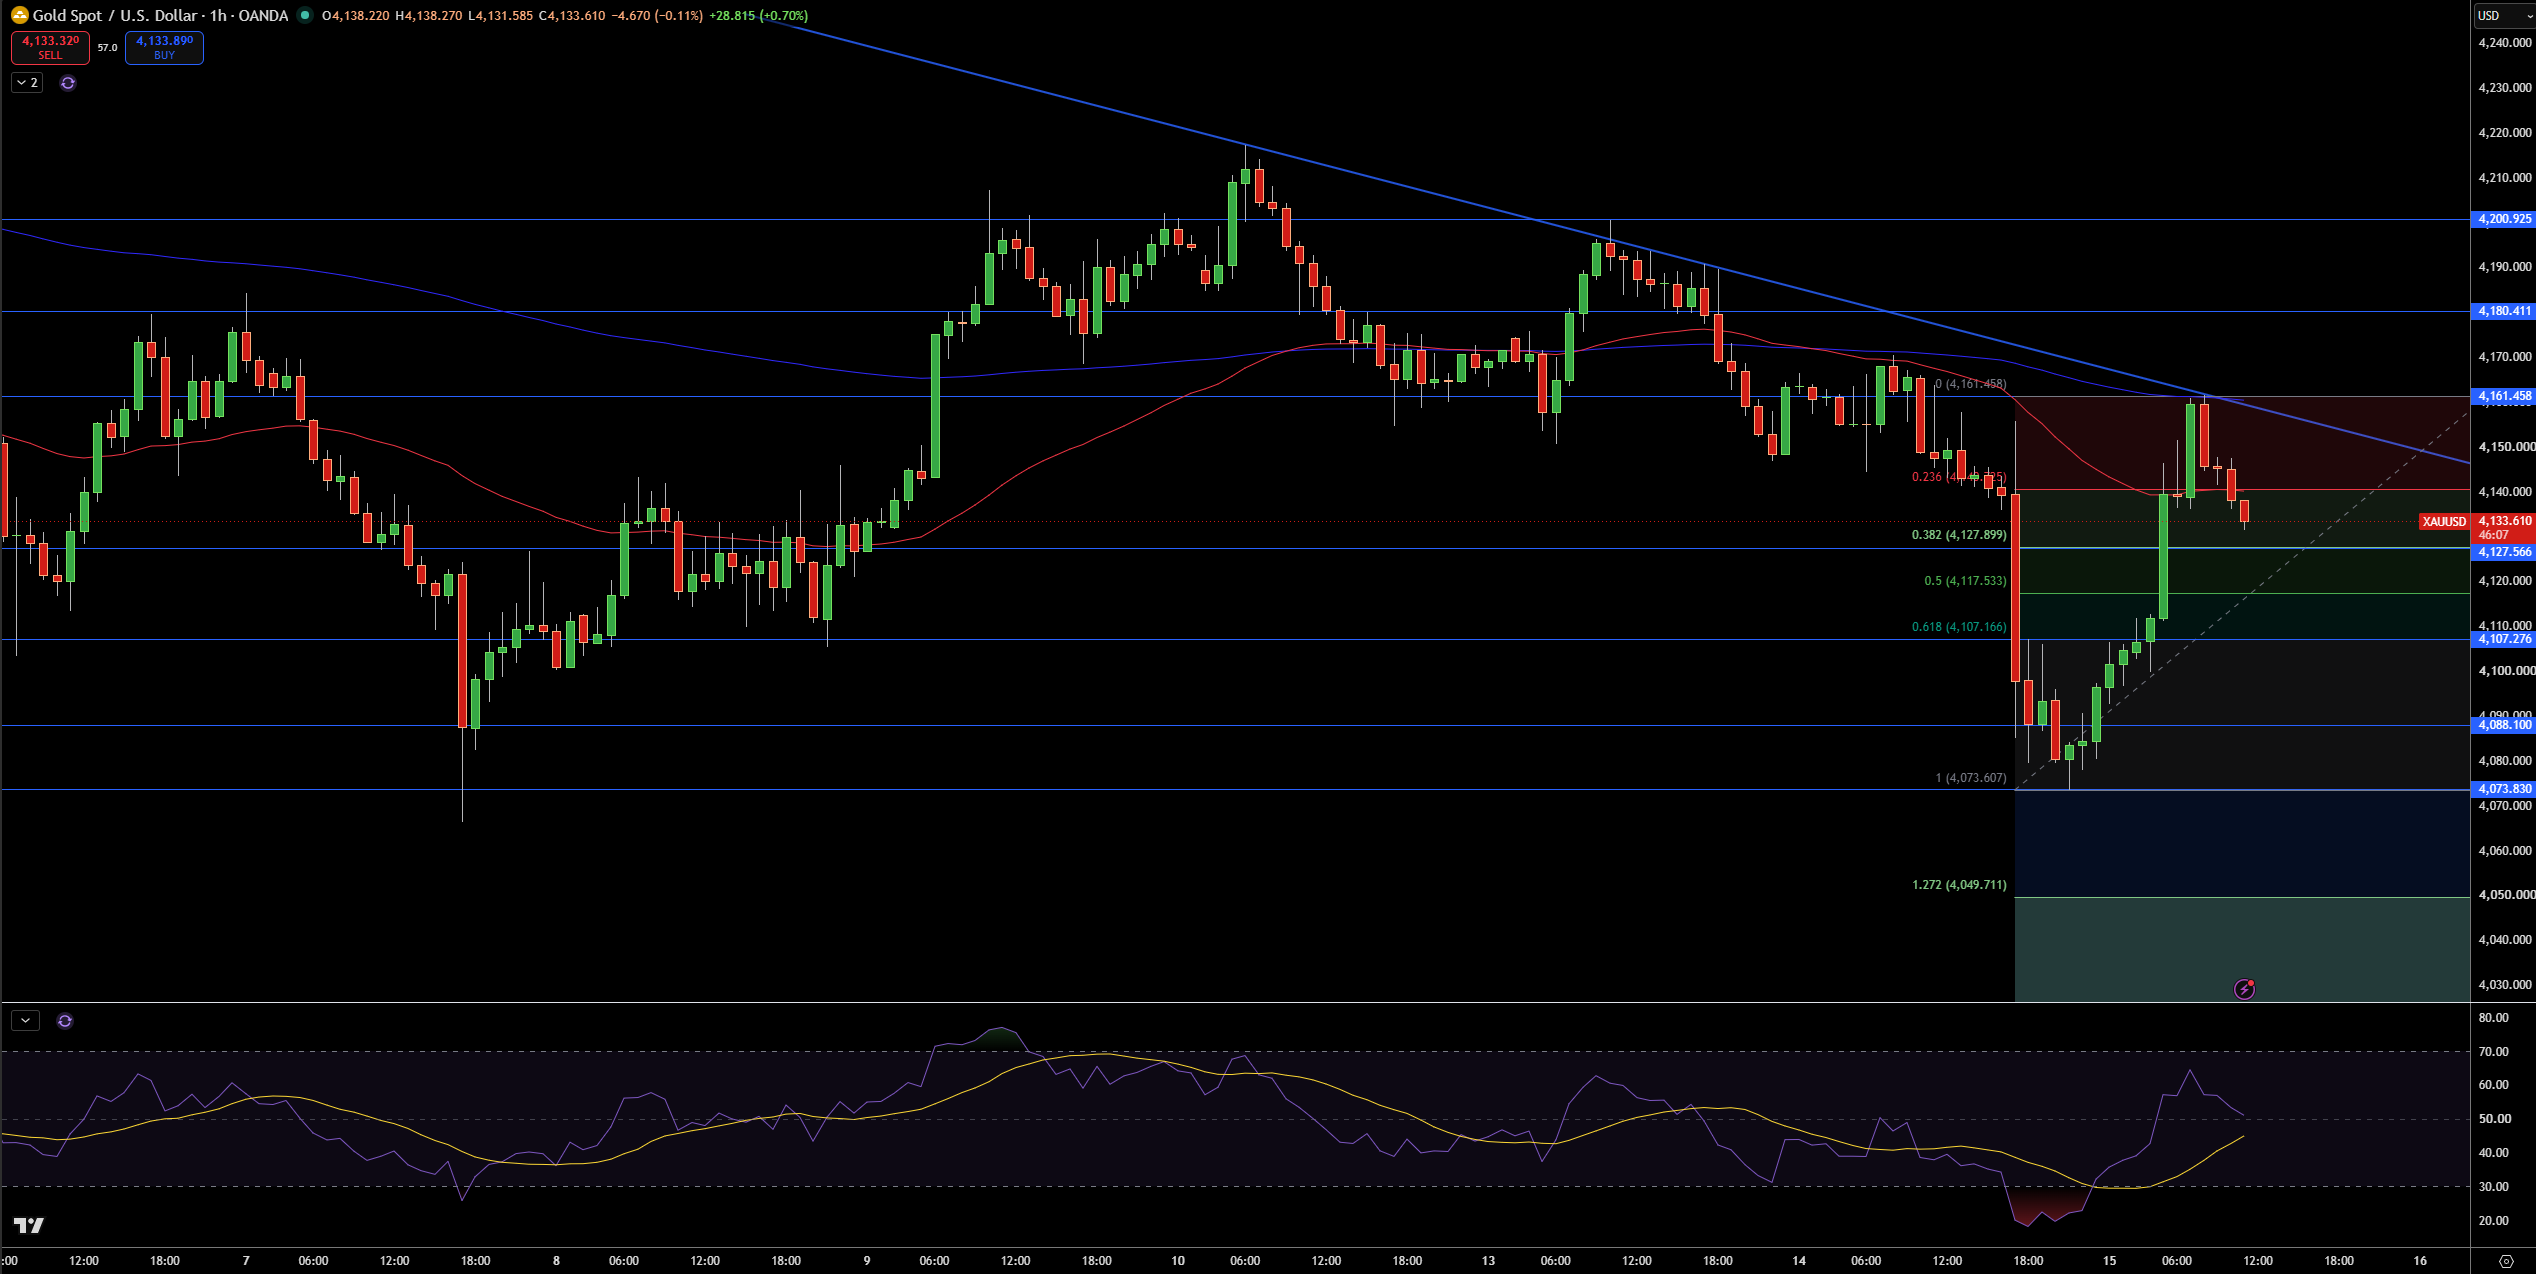Click the +28.815 (+0.70%) change value
This screenshot has height=1274, width=2536.
click(x=758, y=15)
